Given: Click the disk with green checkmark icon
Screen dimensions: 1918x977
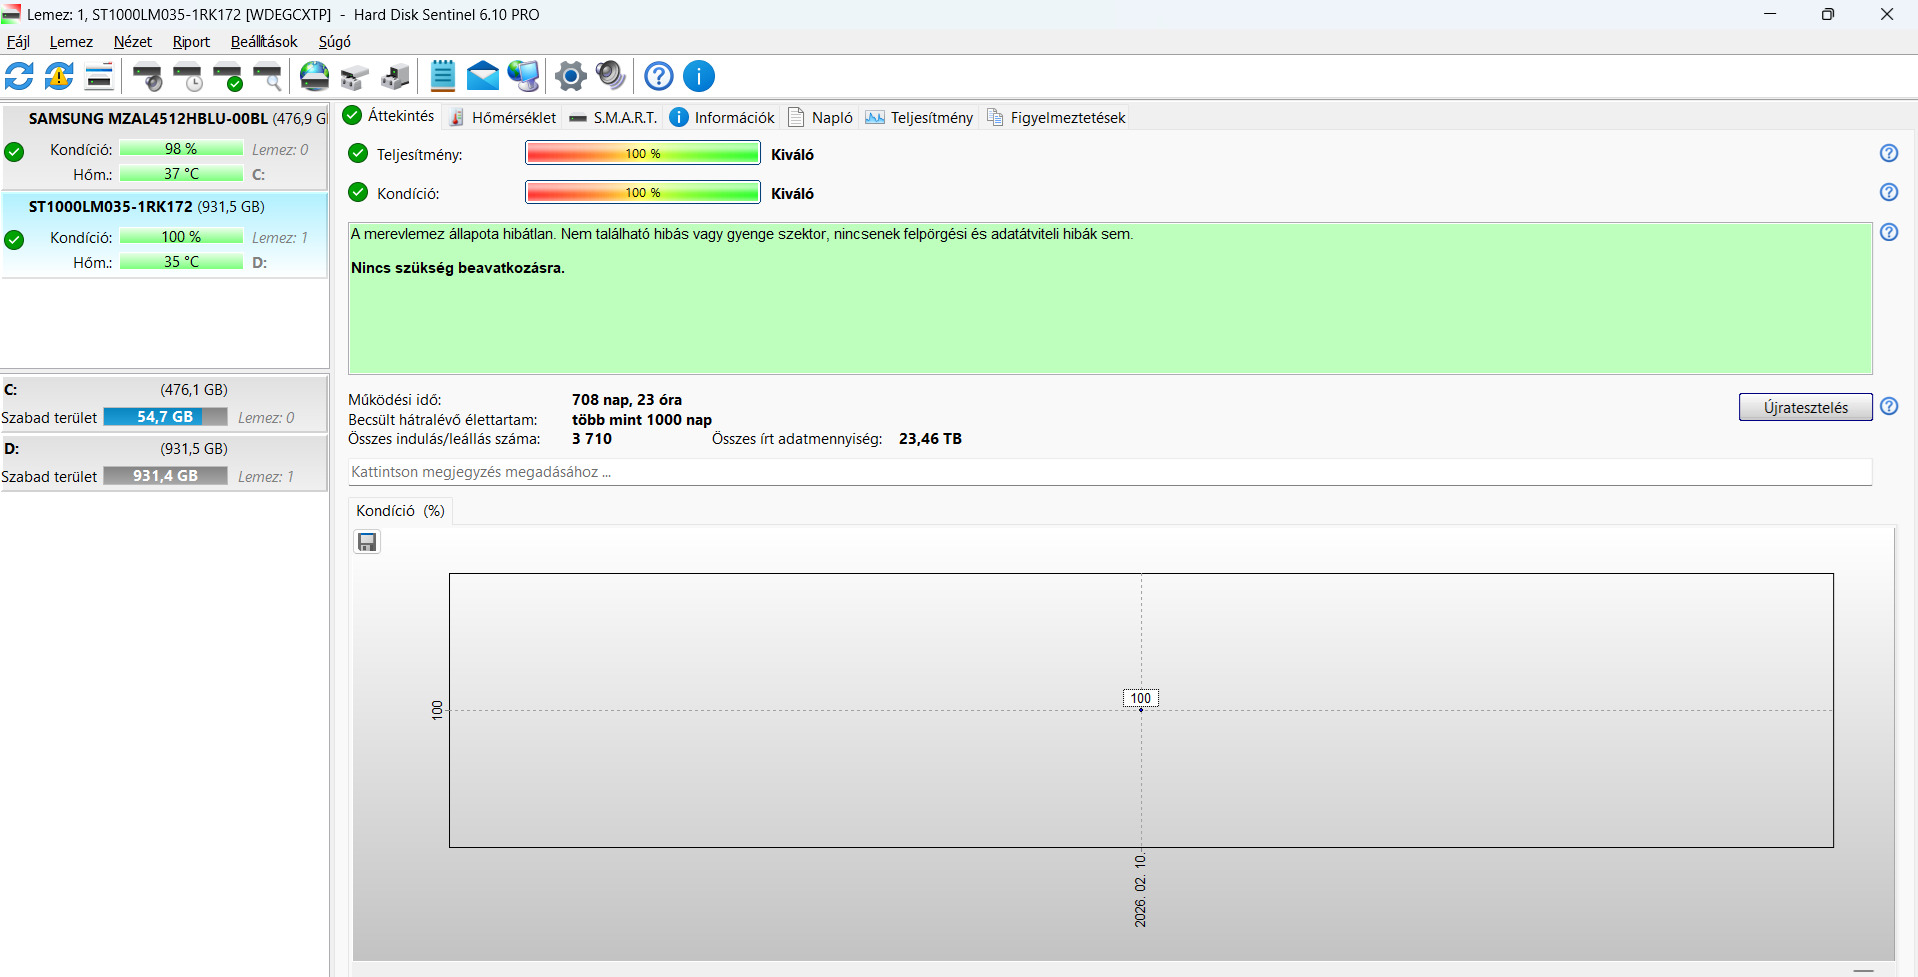Looking at the screenshot, I should [228, 76].
